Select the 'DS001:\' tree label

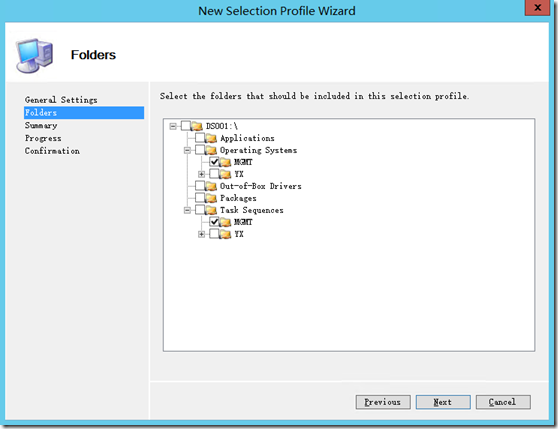pyautogui.click(x=222, y=126)
